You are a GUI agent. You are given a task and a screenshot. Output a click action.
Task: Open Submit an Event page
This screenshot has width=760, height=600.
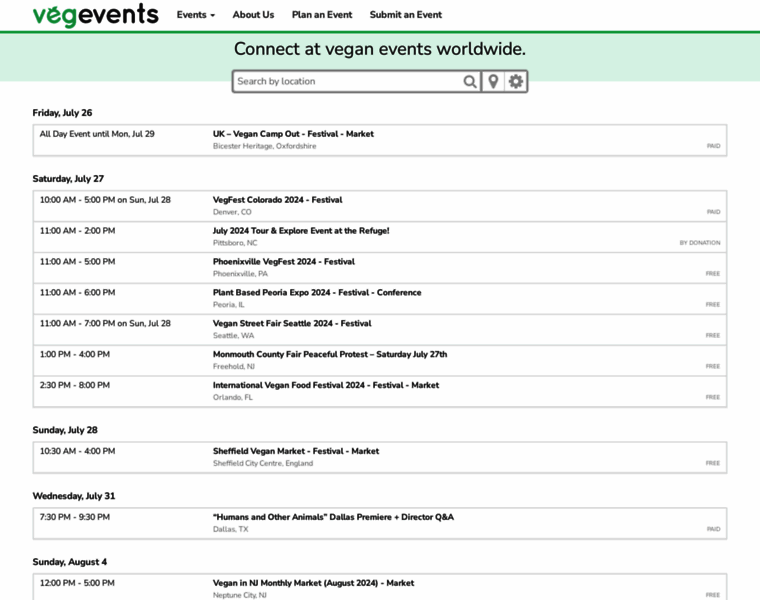(405, 15)
